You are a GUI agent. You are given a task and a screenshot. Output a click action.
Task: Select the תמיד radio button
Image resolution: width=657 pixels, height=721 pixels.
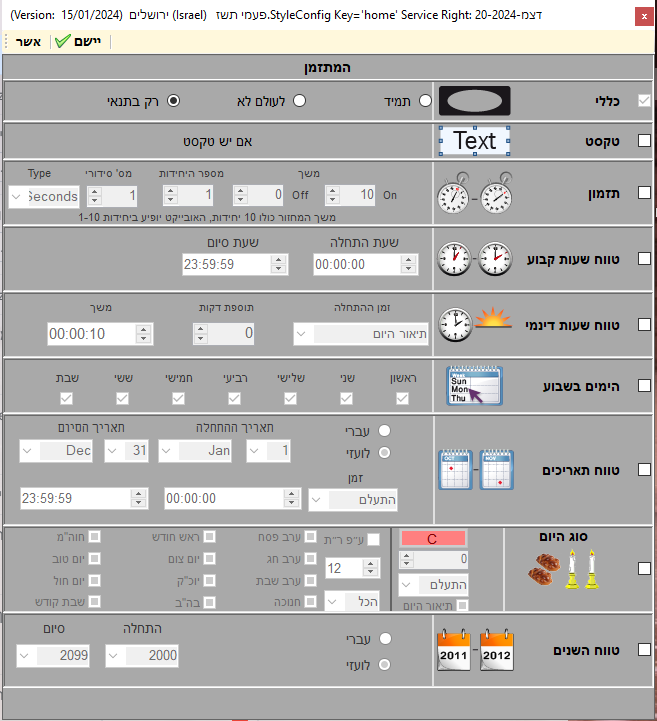pyautogui.click(x=425, y=101)
